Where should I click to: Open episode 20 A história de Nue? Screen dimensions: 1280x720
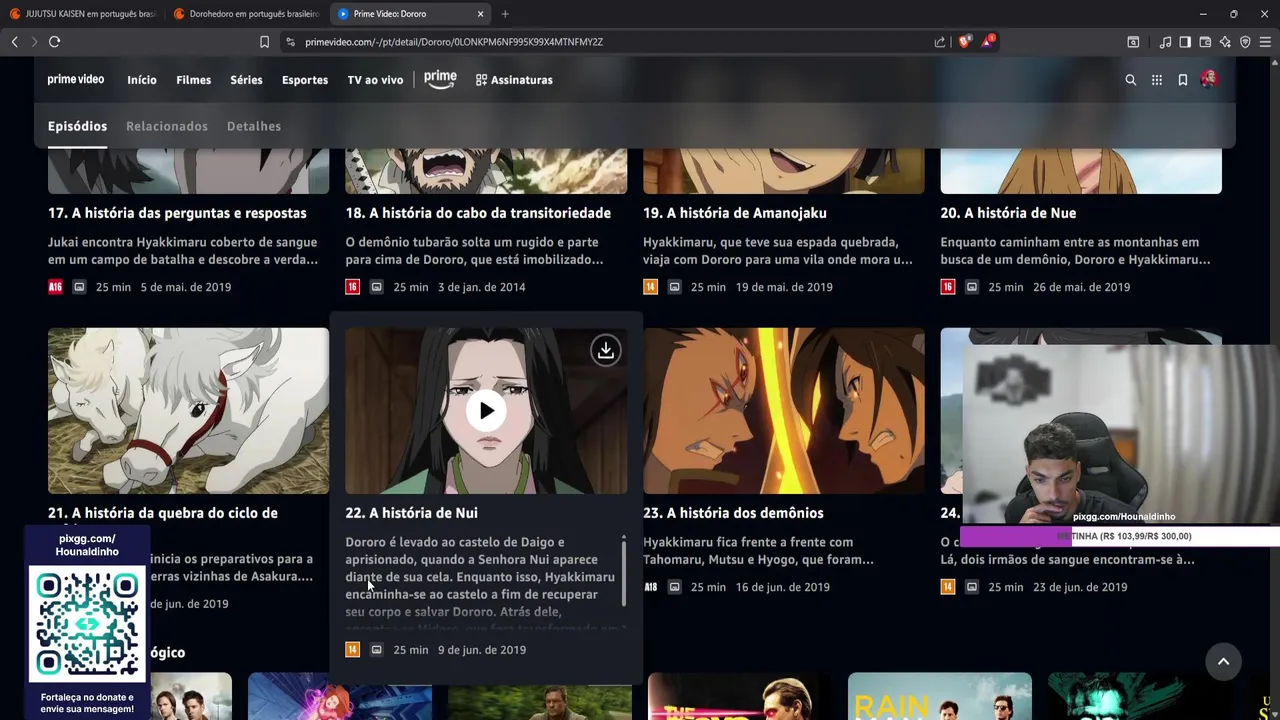click(x=1008, y=213)
